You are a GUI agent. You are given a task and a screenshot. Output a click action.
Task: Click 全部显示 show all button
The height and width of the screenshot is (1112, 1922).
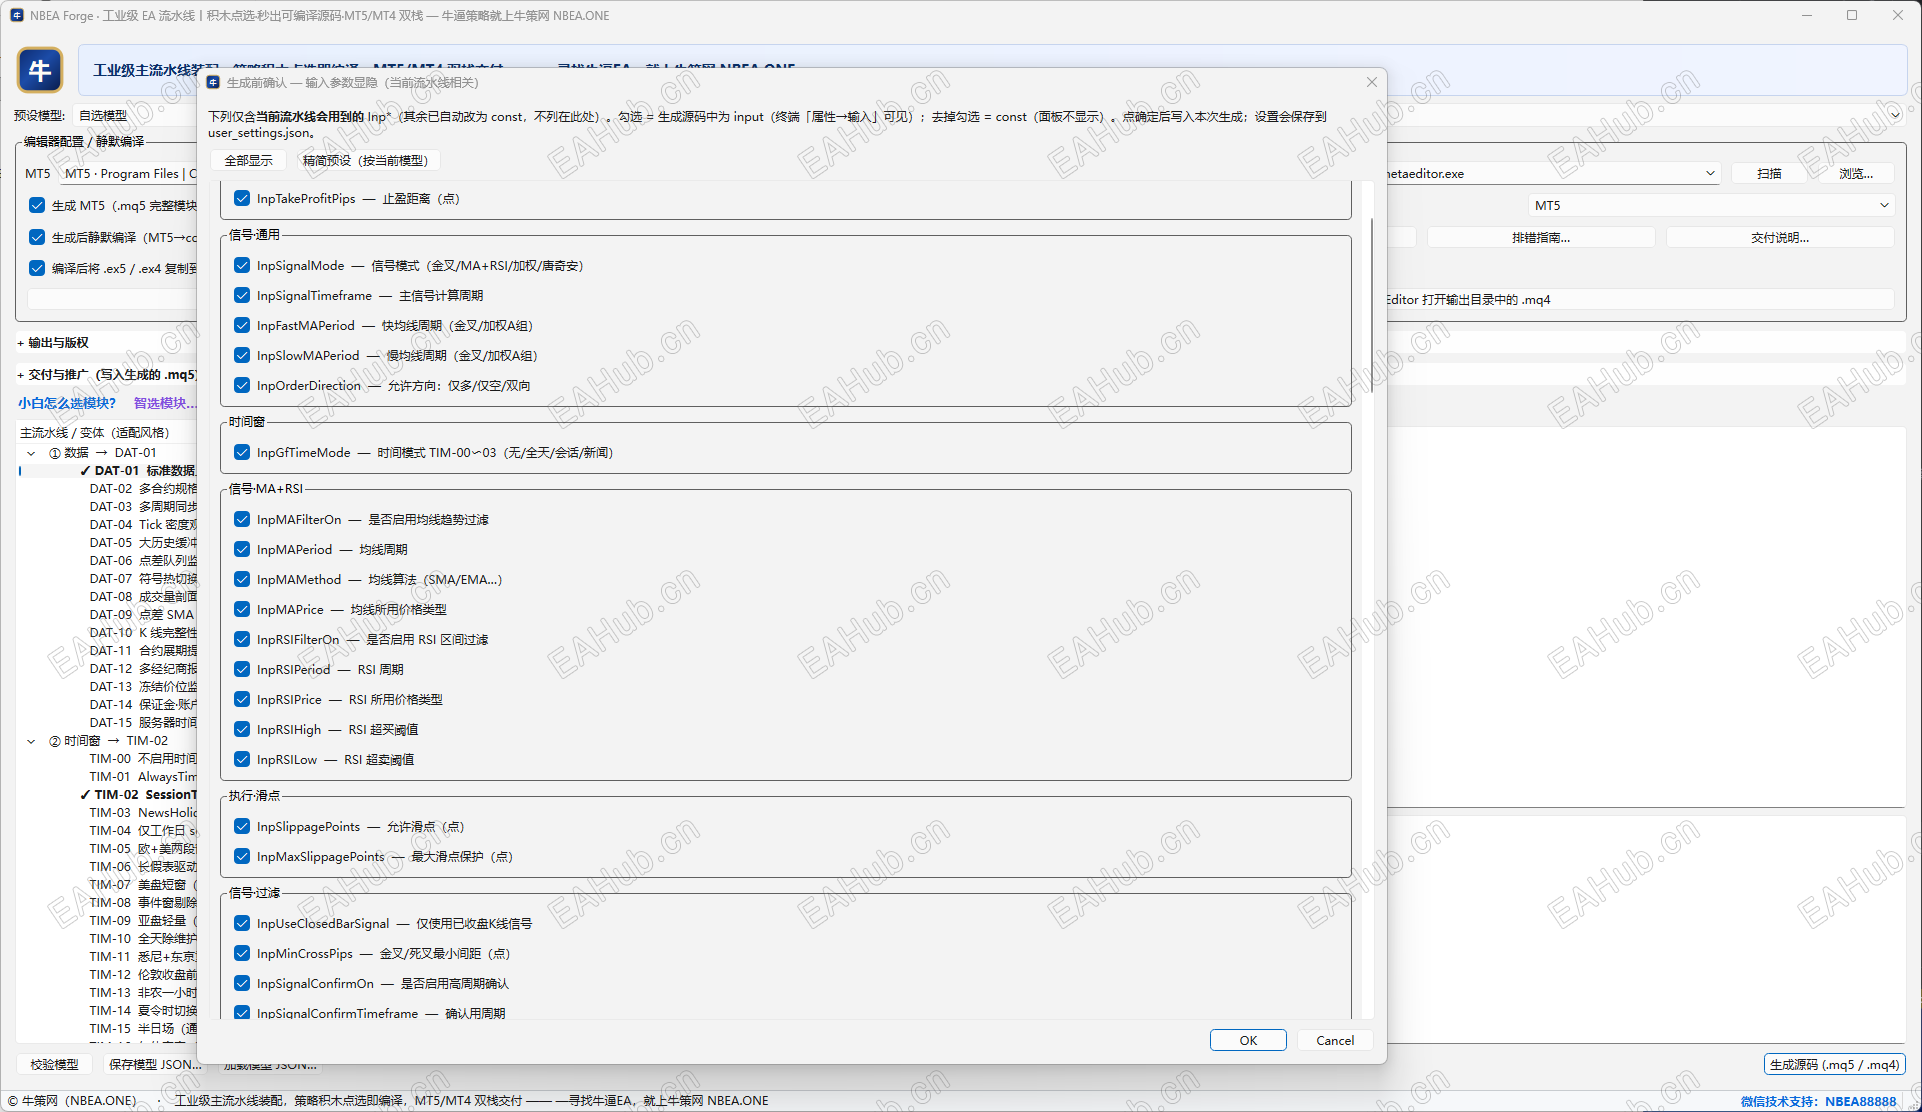(x=248, y=161)
